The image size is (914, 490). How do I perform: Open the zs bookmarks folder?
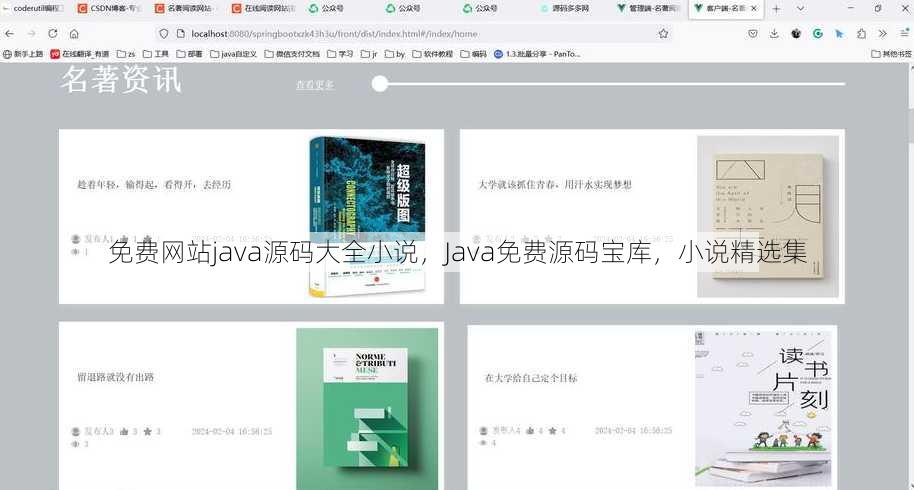point(126,54)
